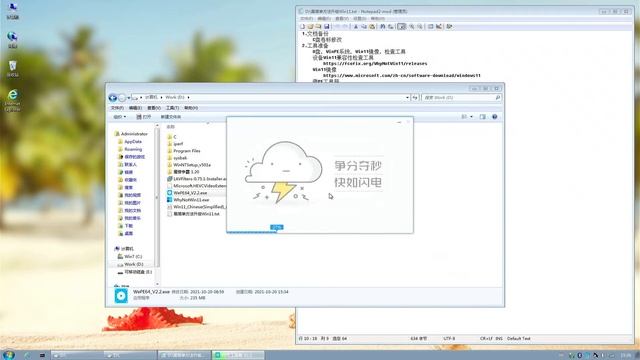
Task: Select removable disk (E:) in navigation tree
Action: (x=135, y=272)
